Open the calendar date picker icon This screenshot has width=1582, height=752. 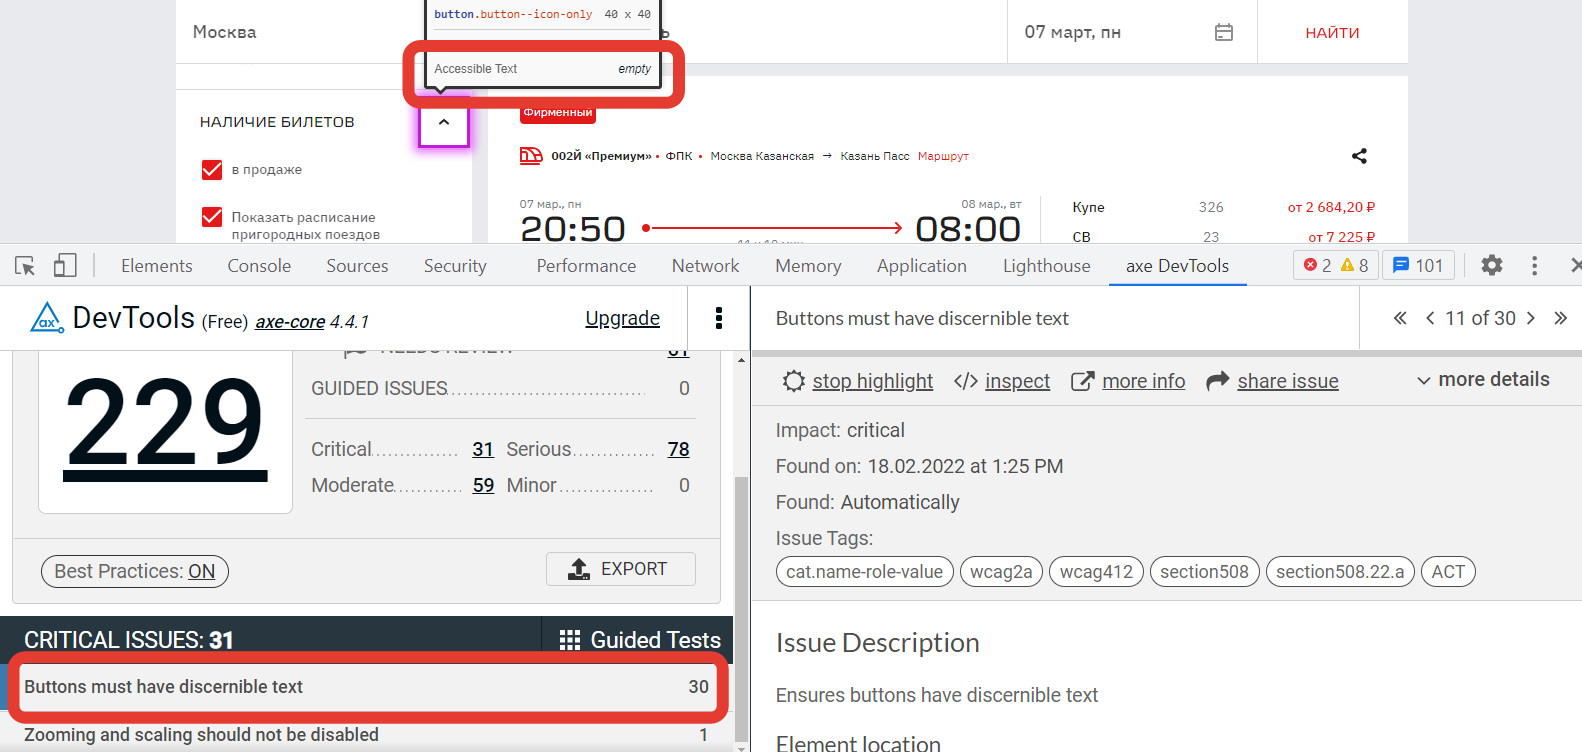[x=1223, y=32]
